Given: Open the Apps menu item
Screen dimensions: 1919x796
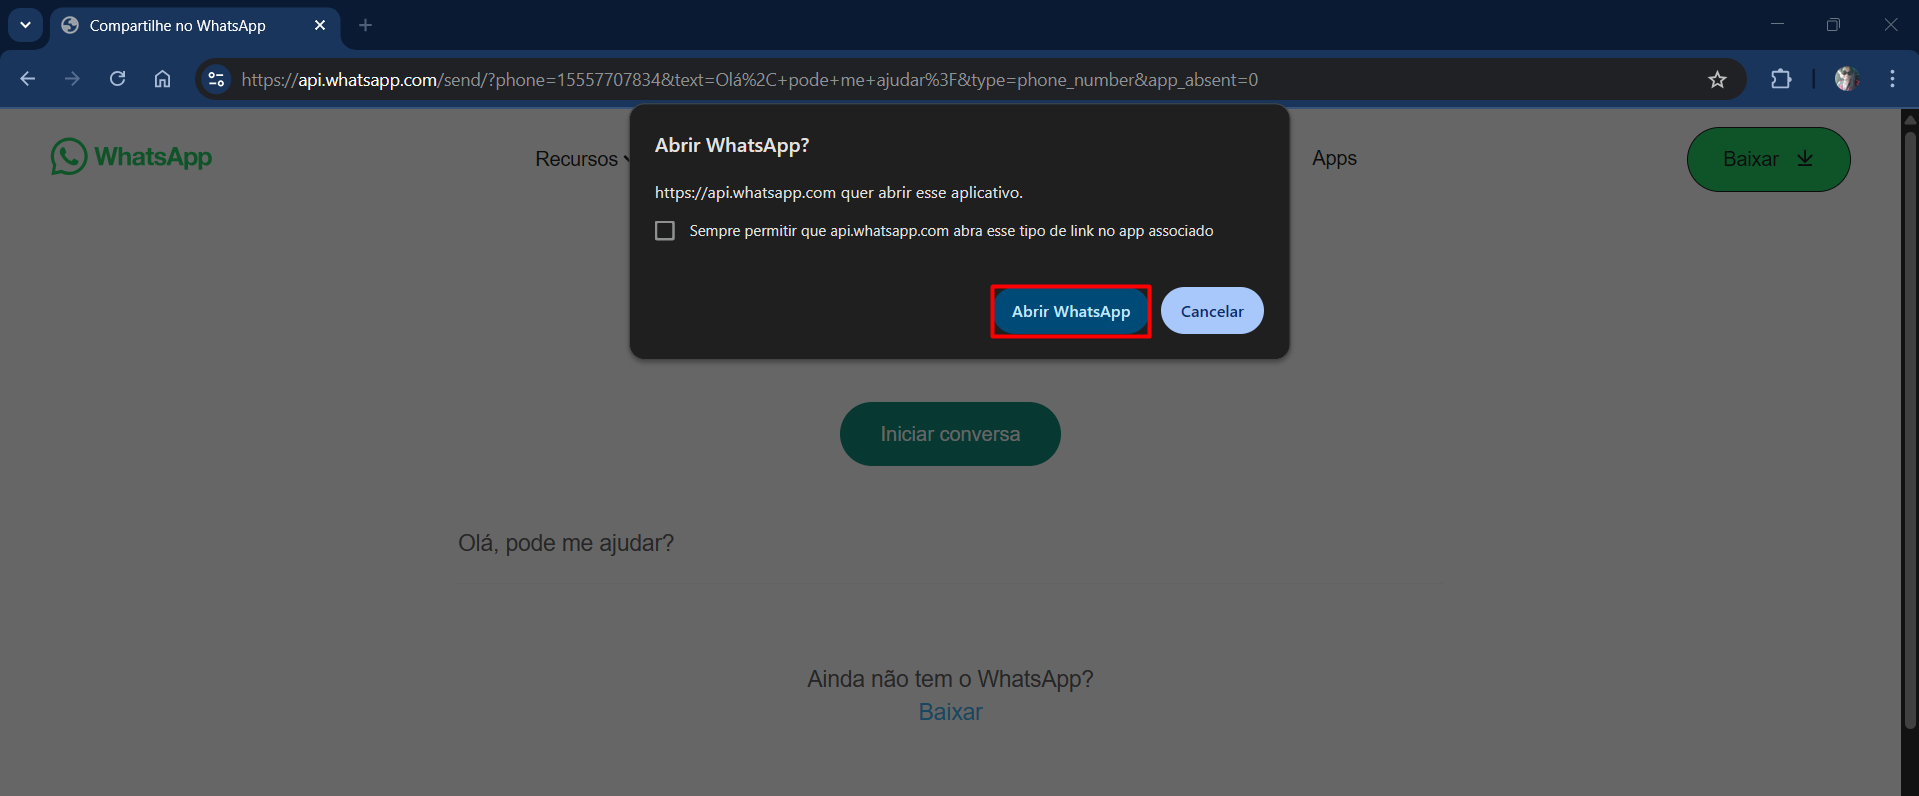Looking at the screenshot, I should tap(1334, 158).
